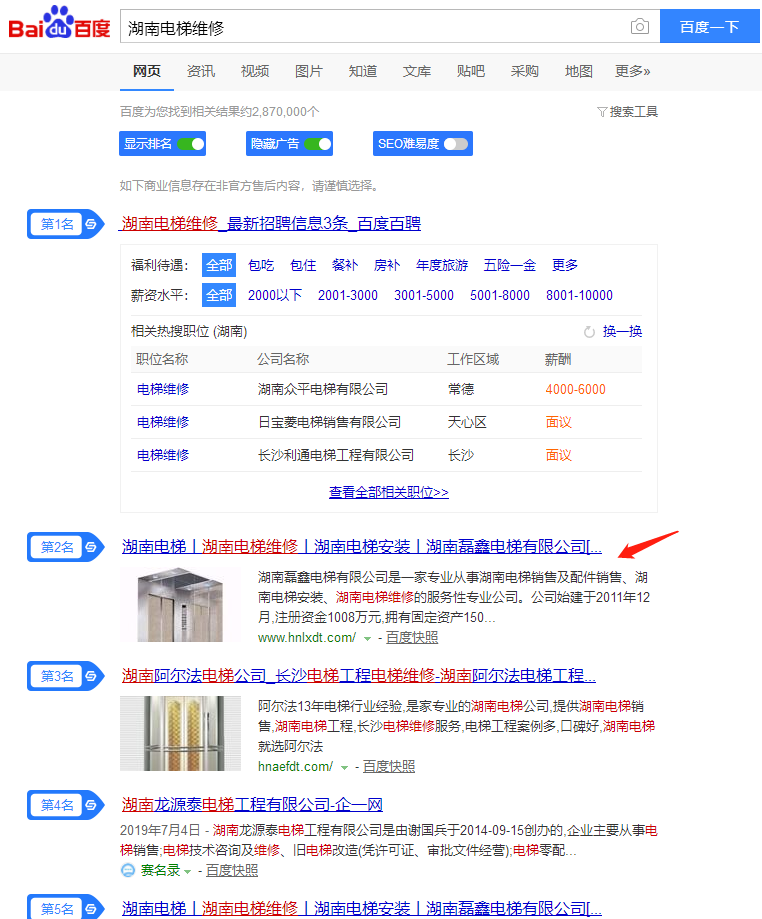Switch to 地图 tab
The image size is (762, 919).
click(579, 72)
